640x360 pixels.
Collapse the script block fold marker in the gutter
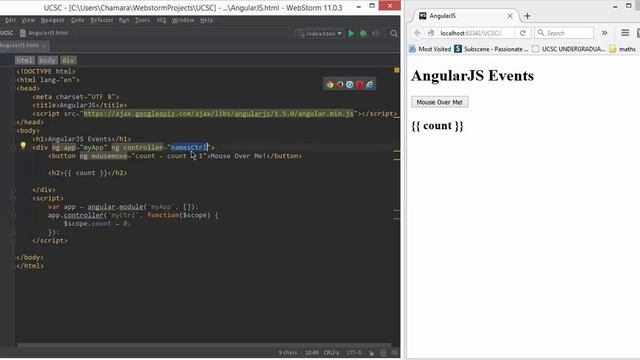tap(13, 198)
